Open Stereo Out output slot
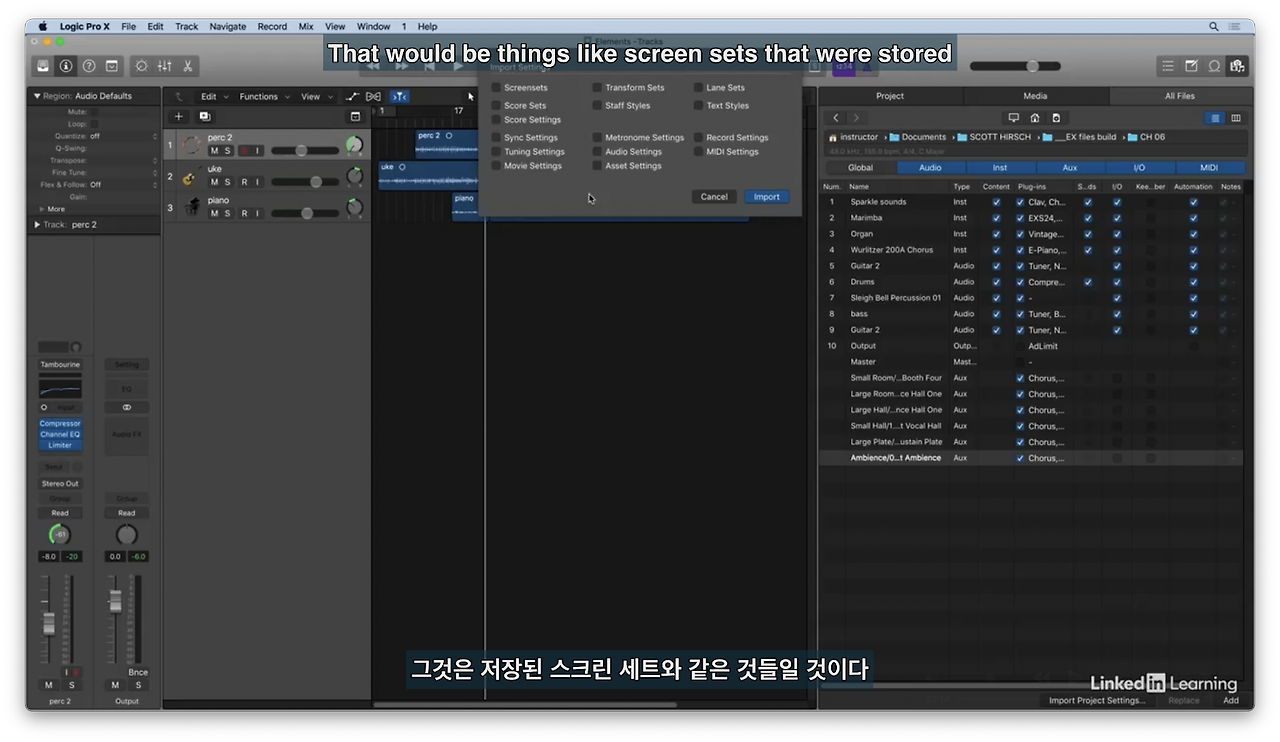The height and width of the screenshot is (742, 1280). [x=60, y=484]
